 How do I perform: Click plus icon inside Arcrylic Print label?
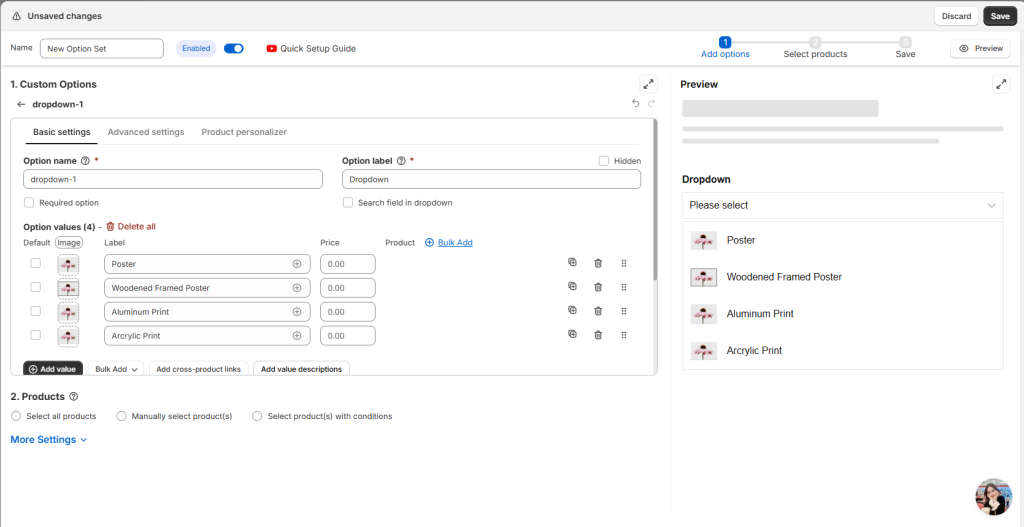pos(296,336)
